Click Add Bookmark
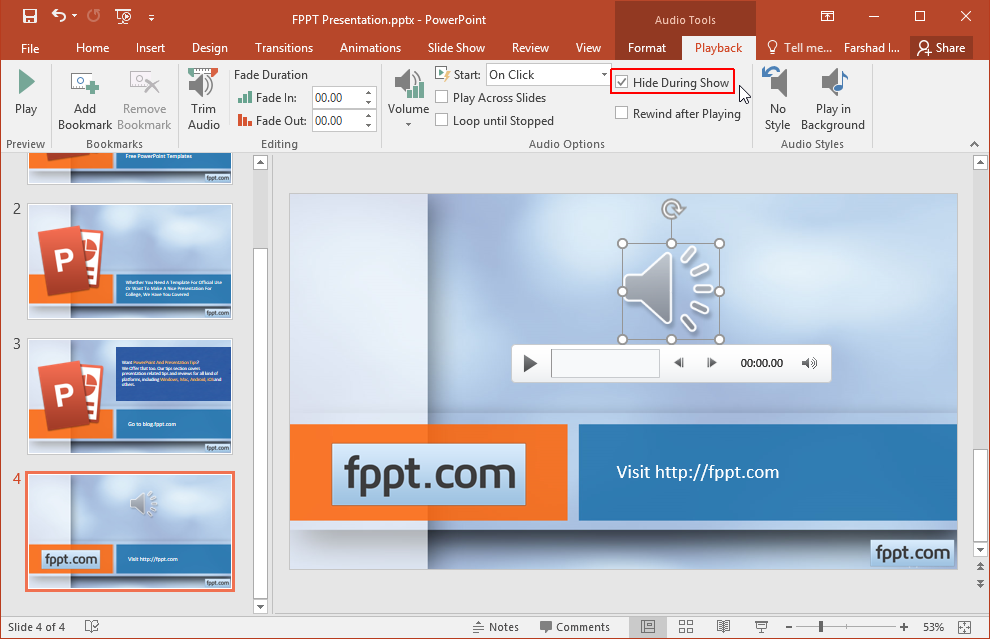Screen dimensions: 990x639 (85, 100)
